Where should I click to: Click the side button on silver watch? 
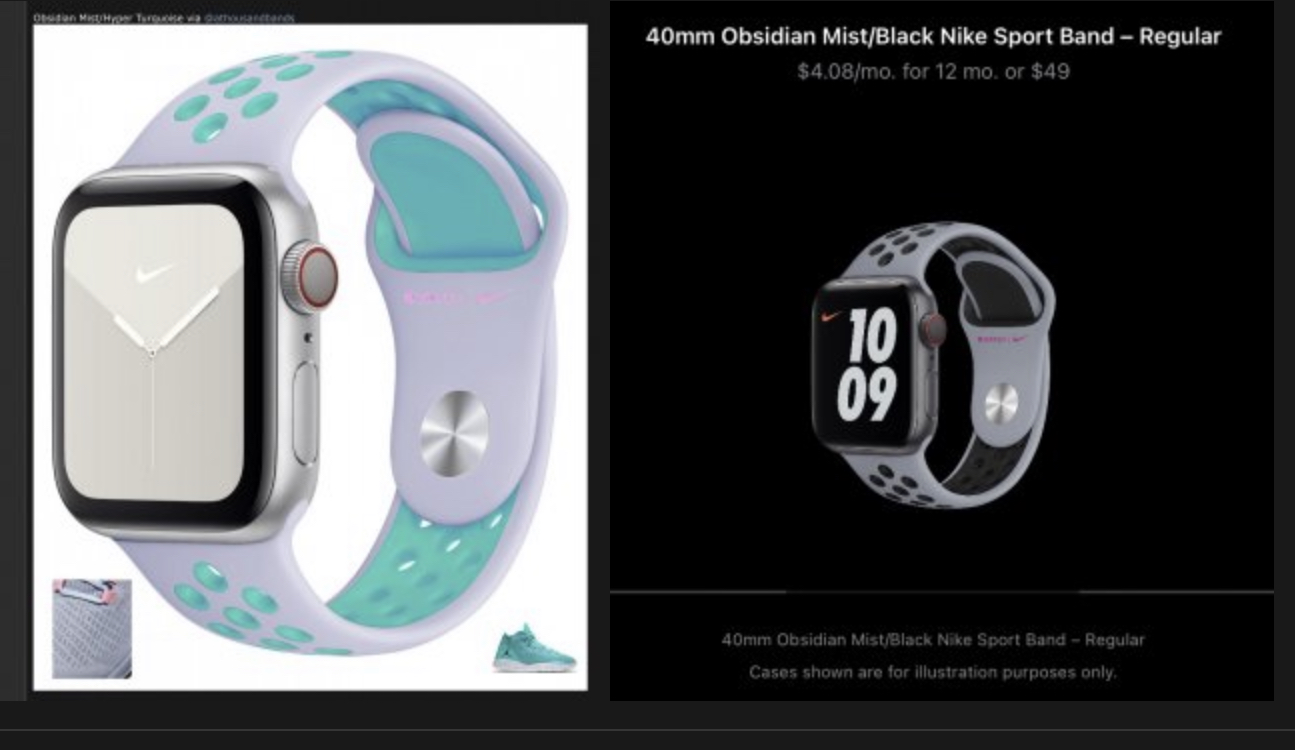[305, 398]
